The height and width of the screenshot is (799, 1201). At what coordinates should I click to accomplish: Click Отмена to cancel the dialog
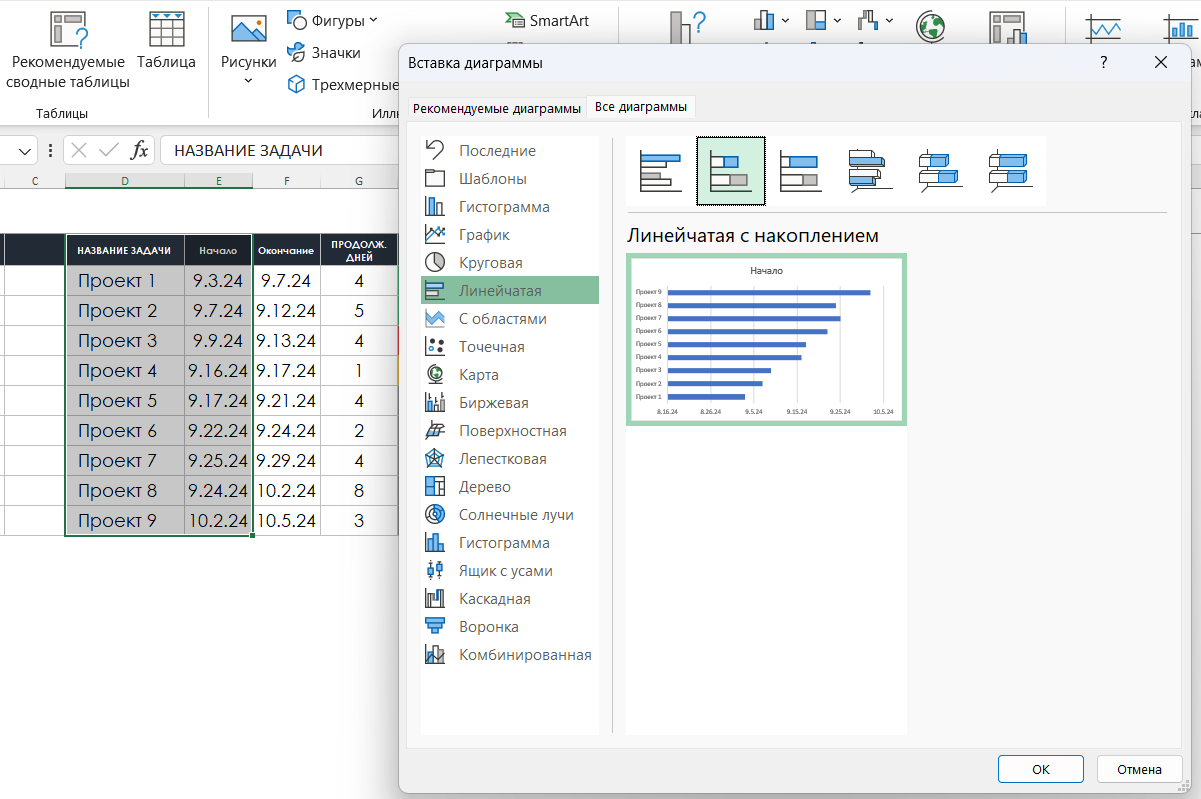(x=1140, y=769)
